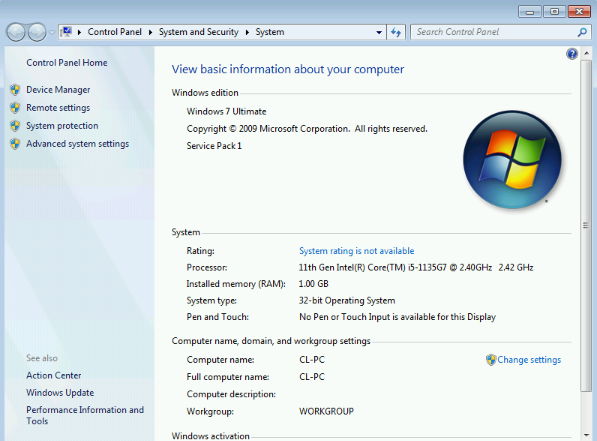This screenshot has width=597, height=441.
Task: Click the computer icon in address bar
Action: (x=67, y=32)
